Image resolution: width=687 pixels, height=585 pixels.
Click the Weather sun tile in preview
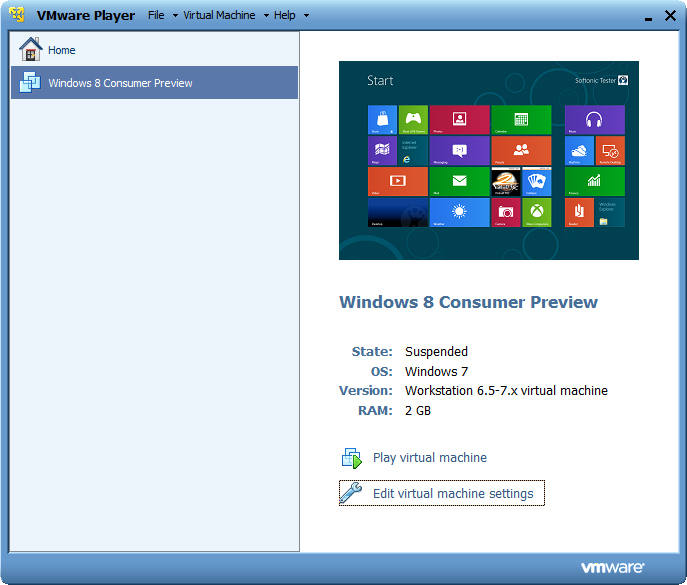(x=459, y=212)
